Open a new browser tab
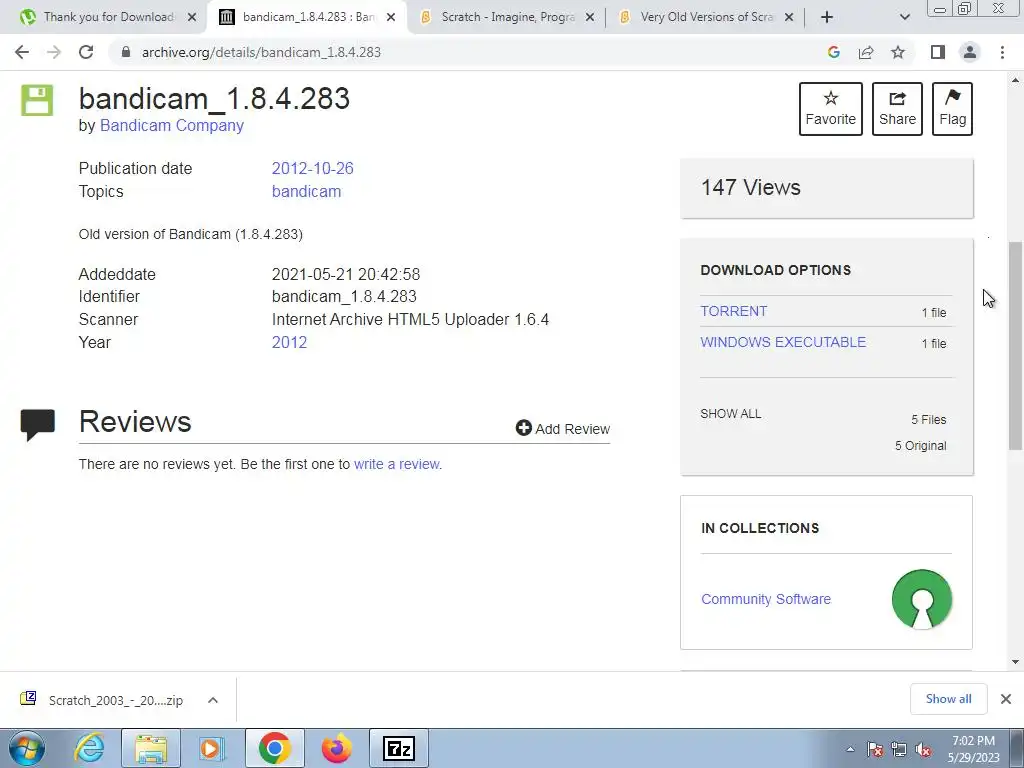This screenshot has width=1024, height=768. [827, 17]
